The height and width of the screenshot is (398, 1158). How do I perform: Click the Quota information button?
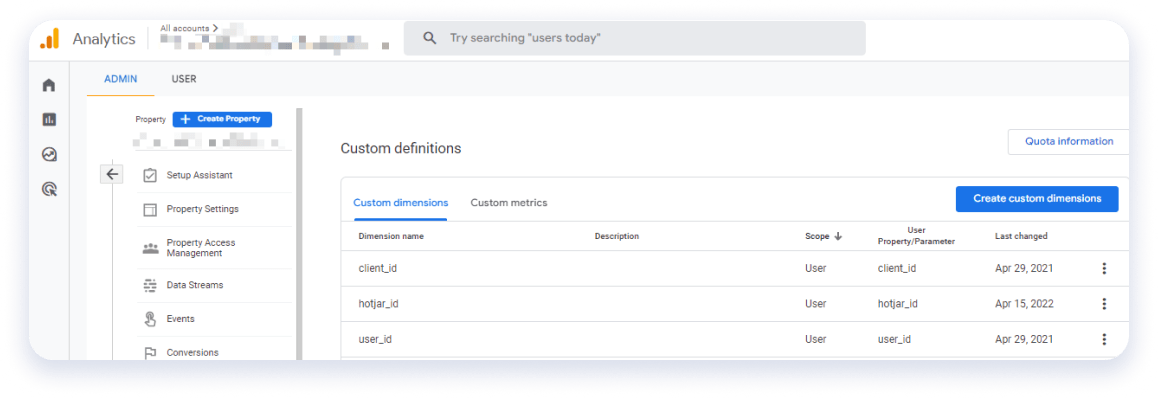(x=1069, y=142)
